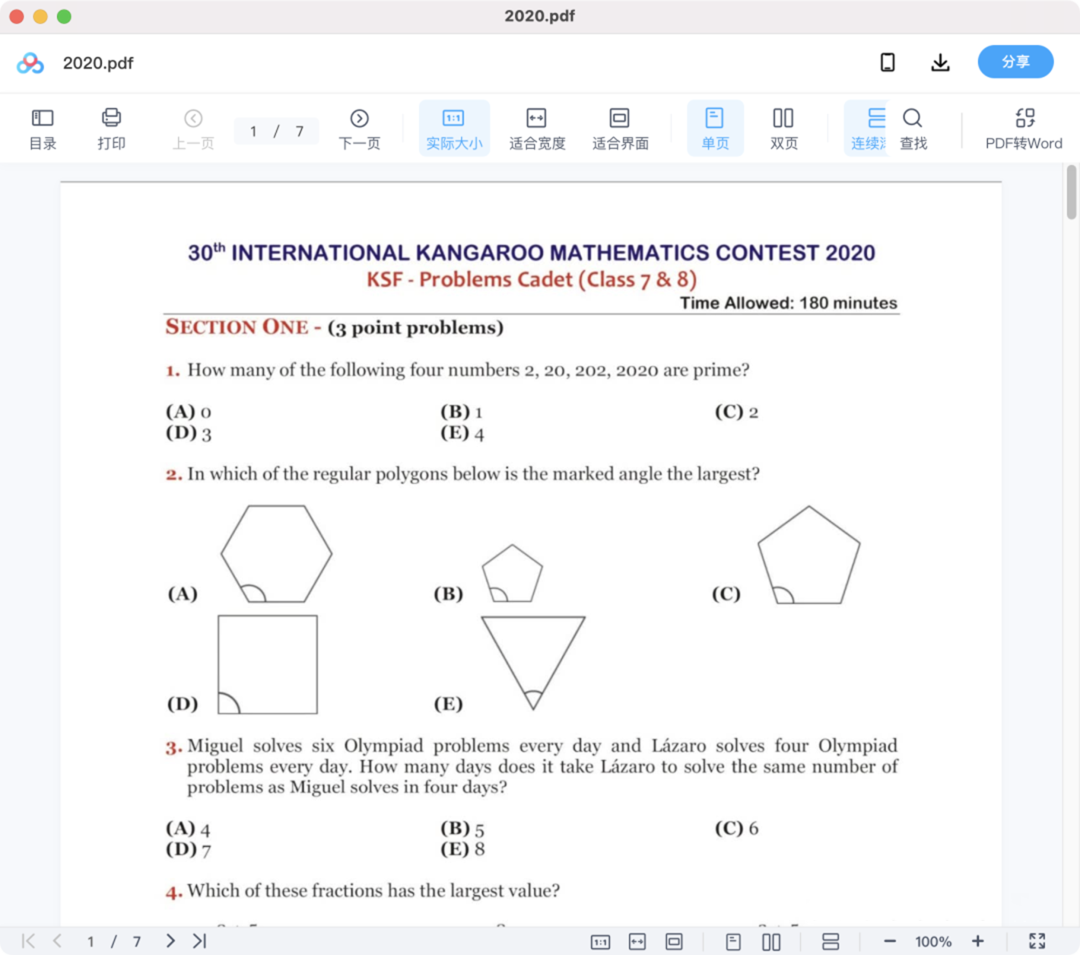Toggle continuous scroll icon in bottom bar
The image size is (1080, 955).
point(831,941)
